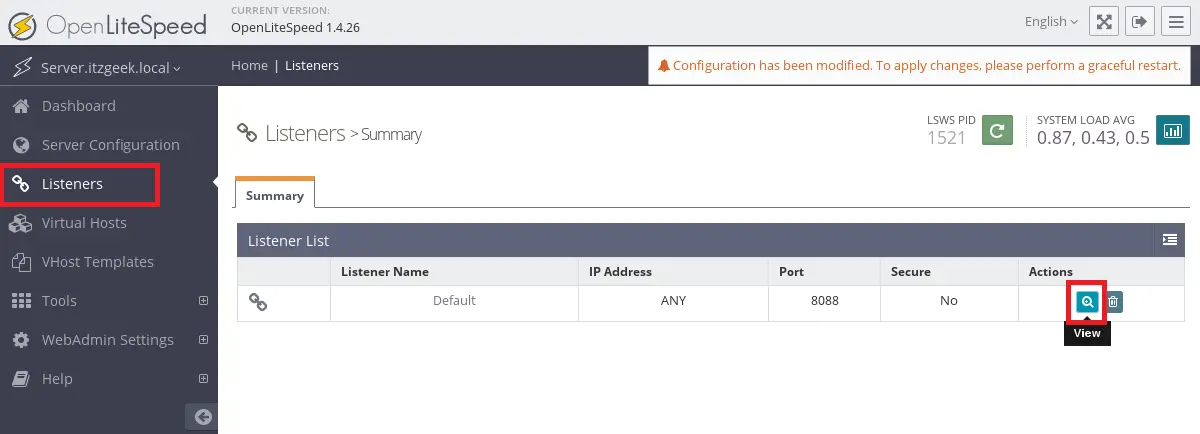Expand the Help sidebar submenu
The width and height of the screenshot is (1200, 434).
(x=203, y=378)
